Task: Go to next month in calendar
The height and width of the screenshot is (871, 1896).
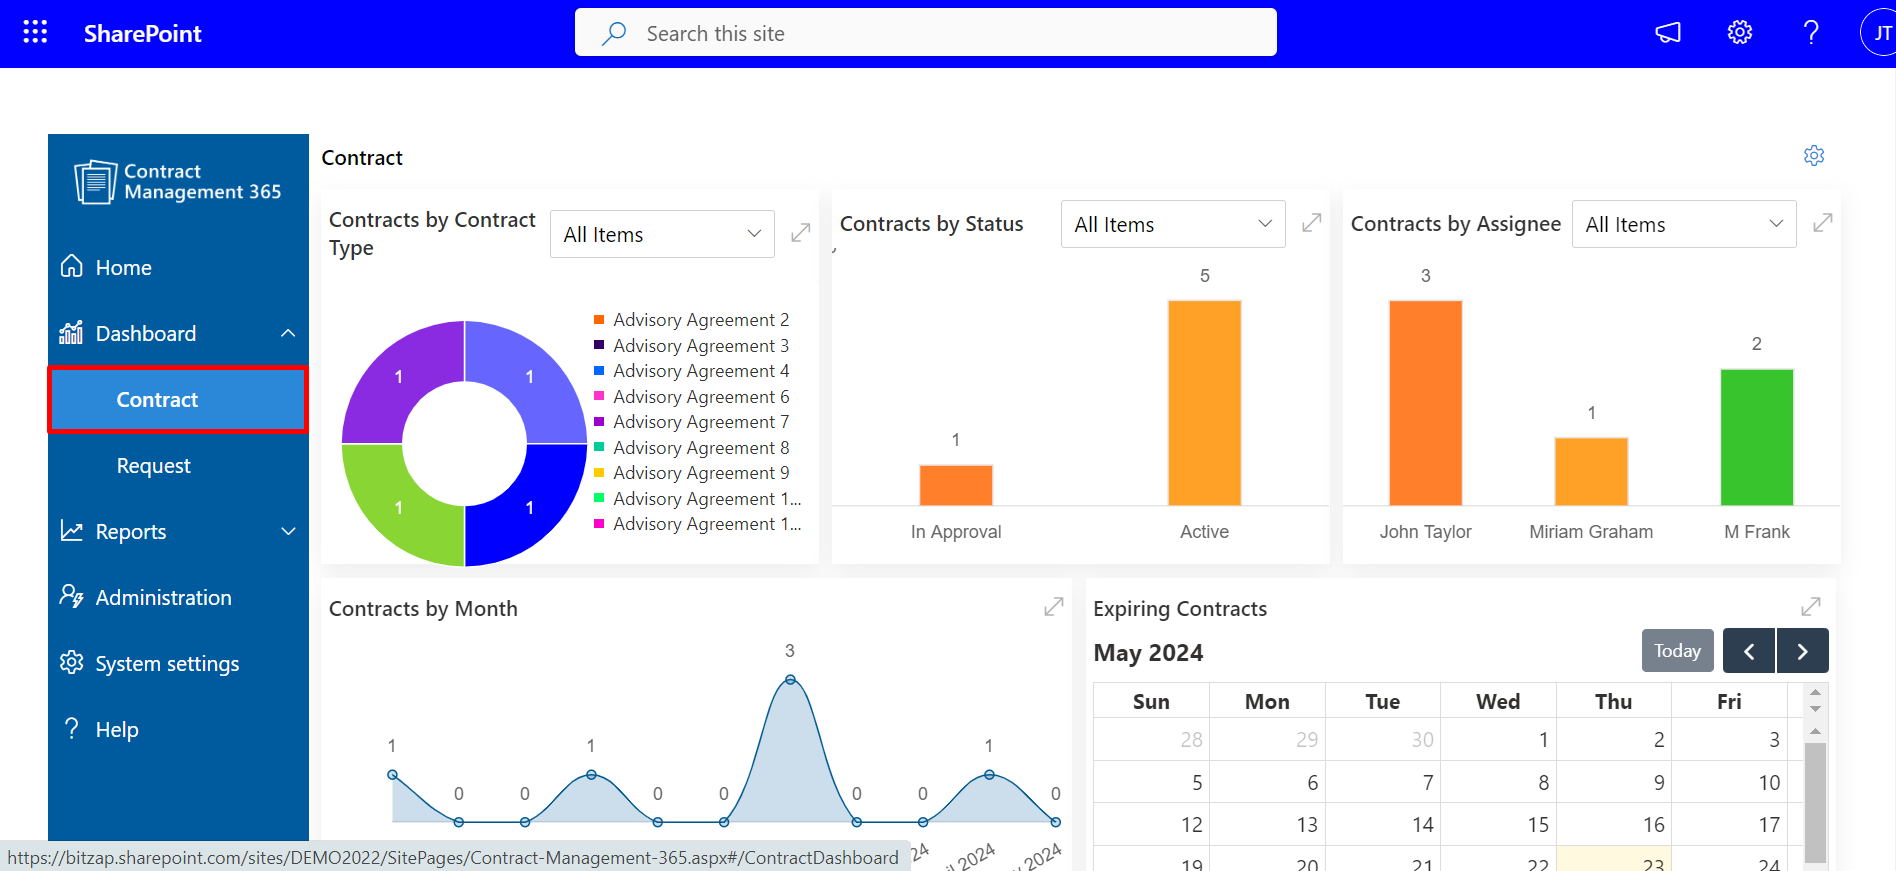Action: coord(1802,651)
